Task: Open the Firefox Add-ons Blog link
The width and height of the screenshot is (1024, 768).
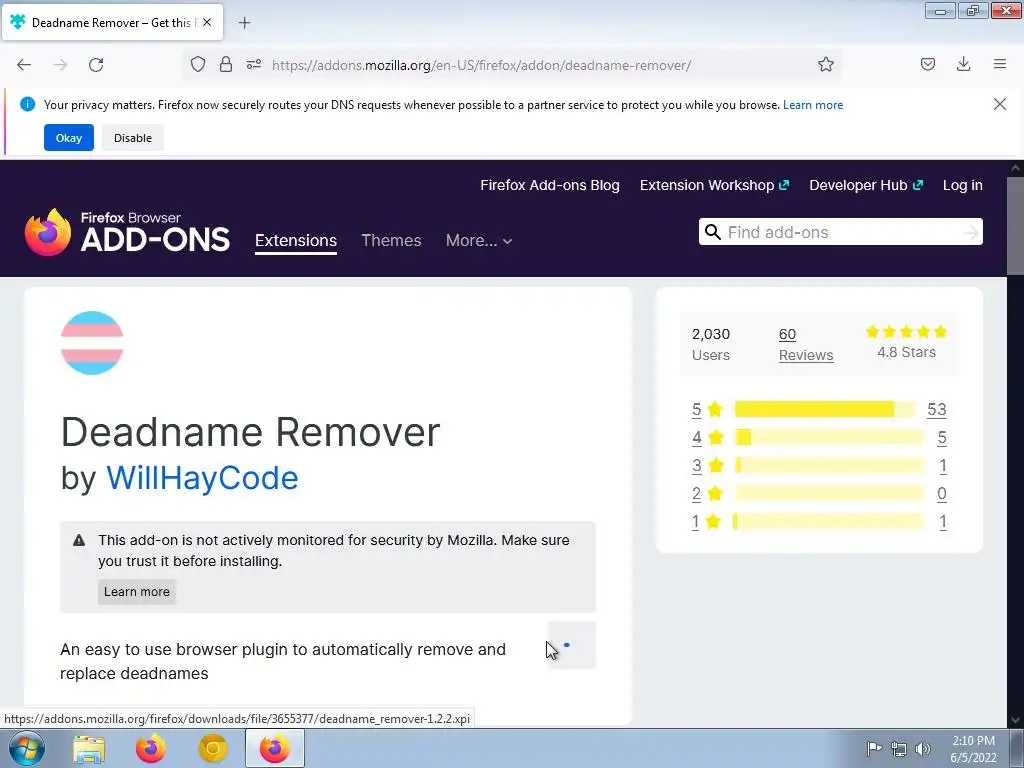Action: [x=550, y=185]
